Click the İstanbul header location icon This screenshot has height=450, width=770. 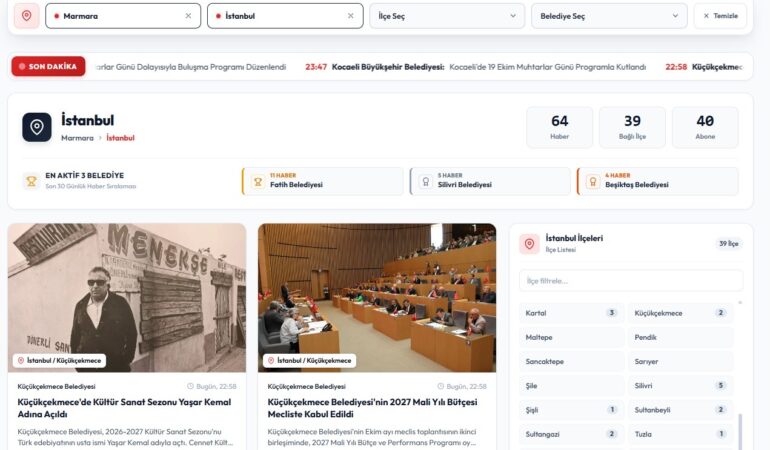pyautogui.click(x=37, y=127)
